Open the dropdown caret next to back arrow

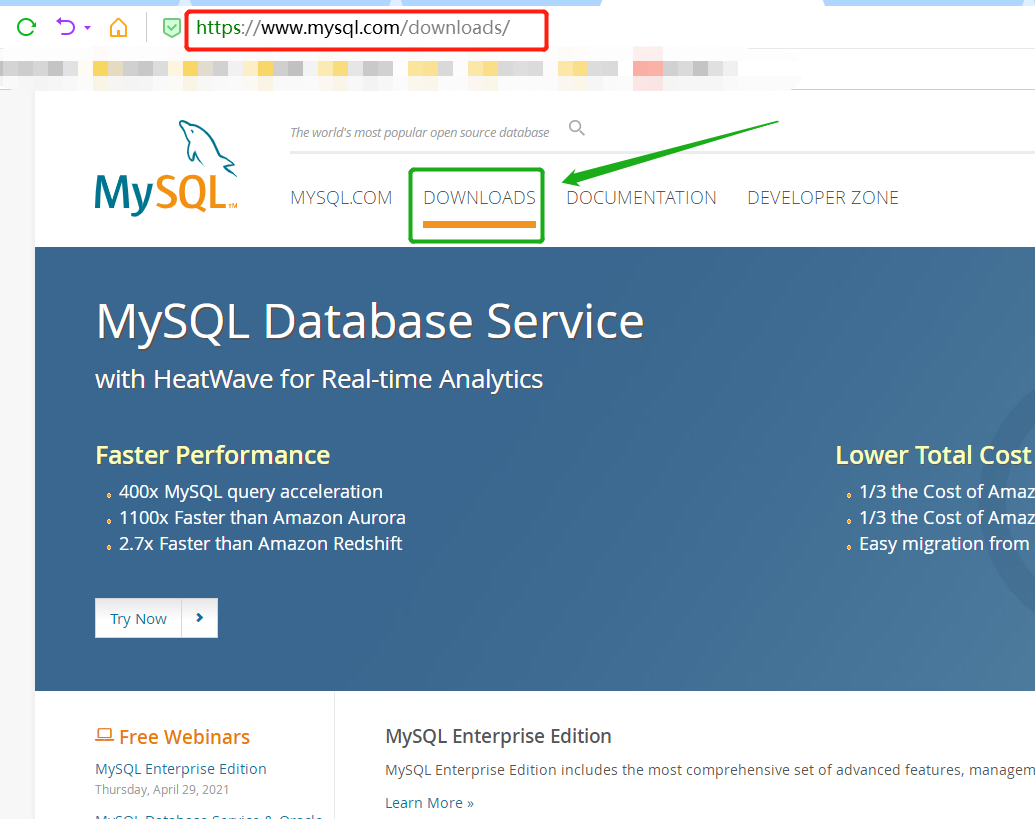coord(85,27)
